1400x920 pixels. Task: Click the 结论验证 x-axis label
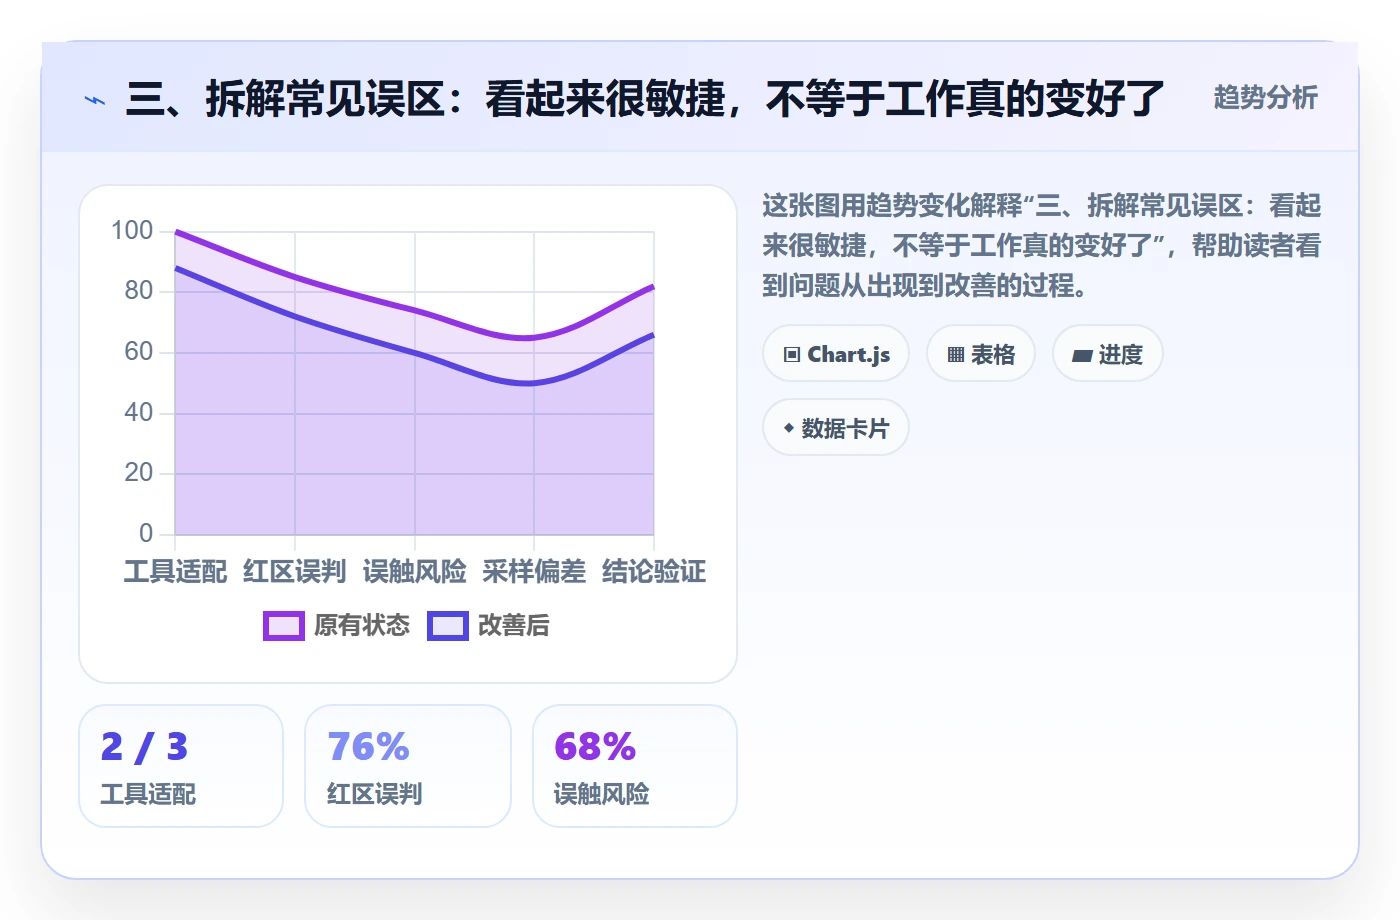(x=654, y=571)
